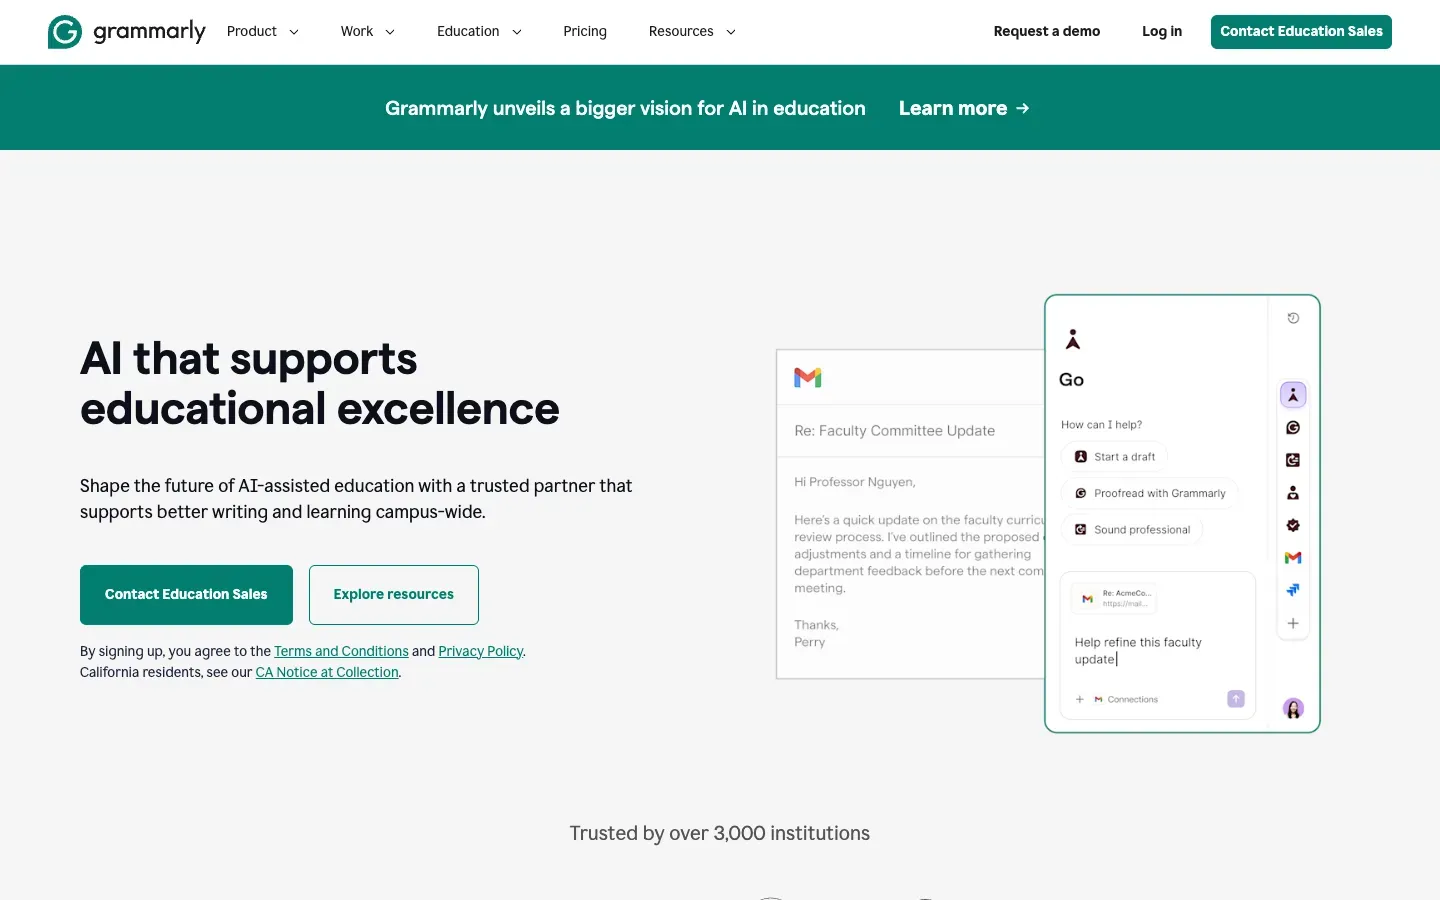
Task: Select the highlighted Go agent icon in the sidebar
Action: (x=1293, y=395)
